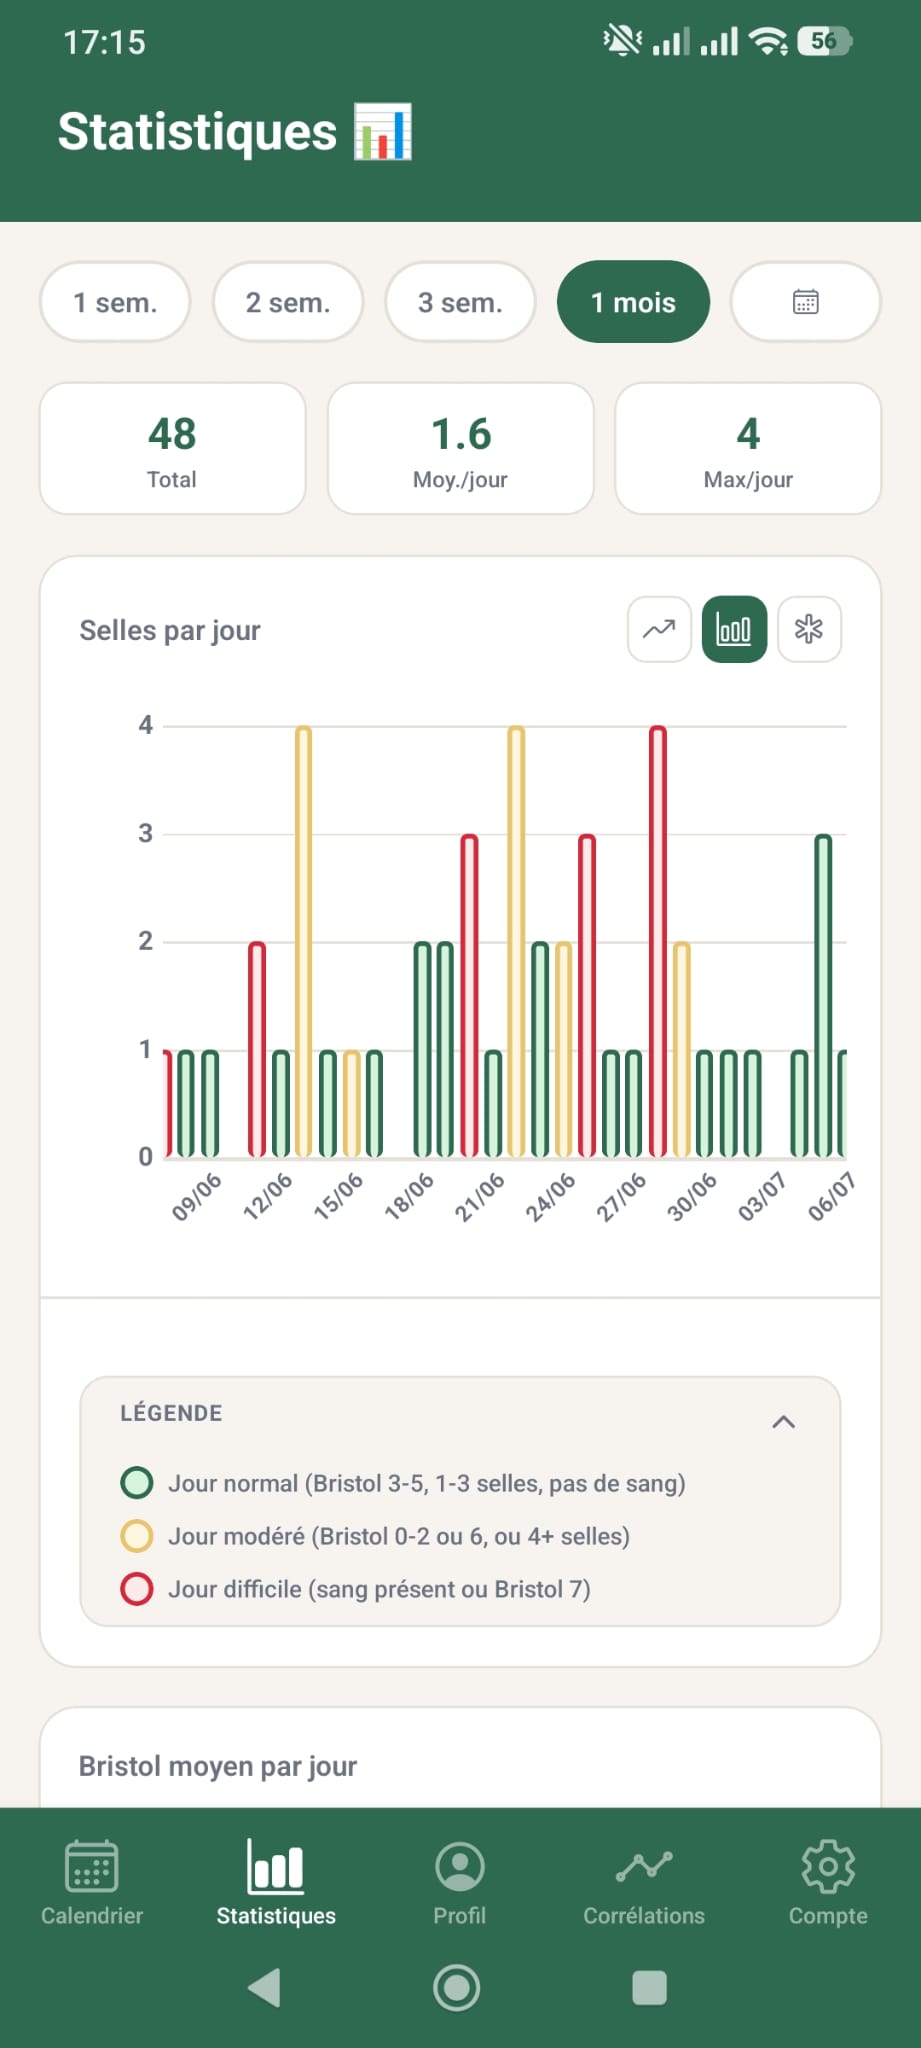Tap the 'Jour modéré' legend text
Image resolution: width=921 pixels, height=2048 pixels.
point(399,1536)
